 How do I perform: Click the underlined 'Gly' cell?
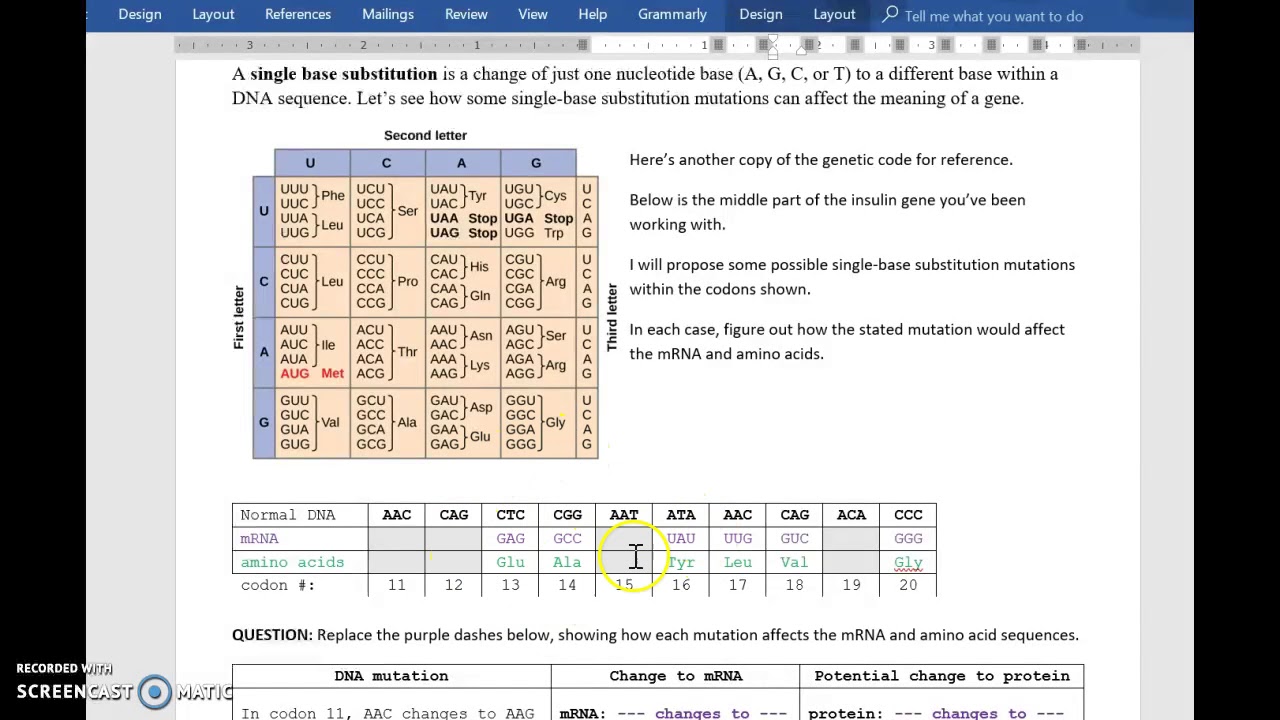[908, 562]
